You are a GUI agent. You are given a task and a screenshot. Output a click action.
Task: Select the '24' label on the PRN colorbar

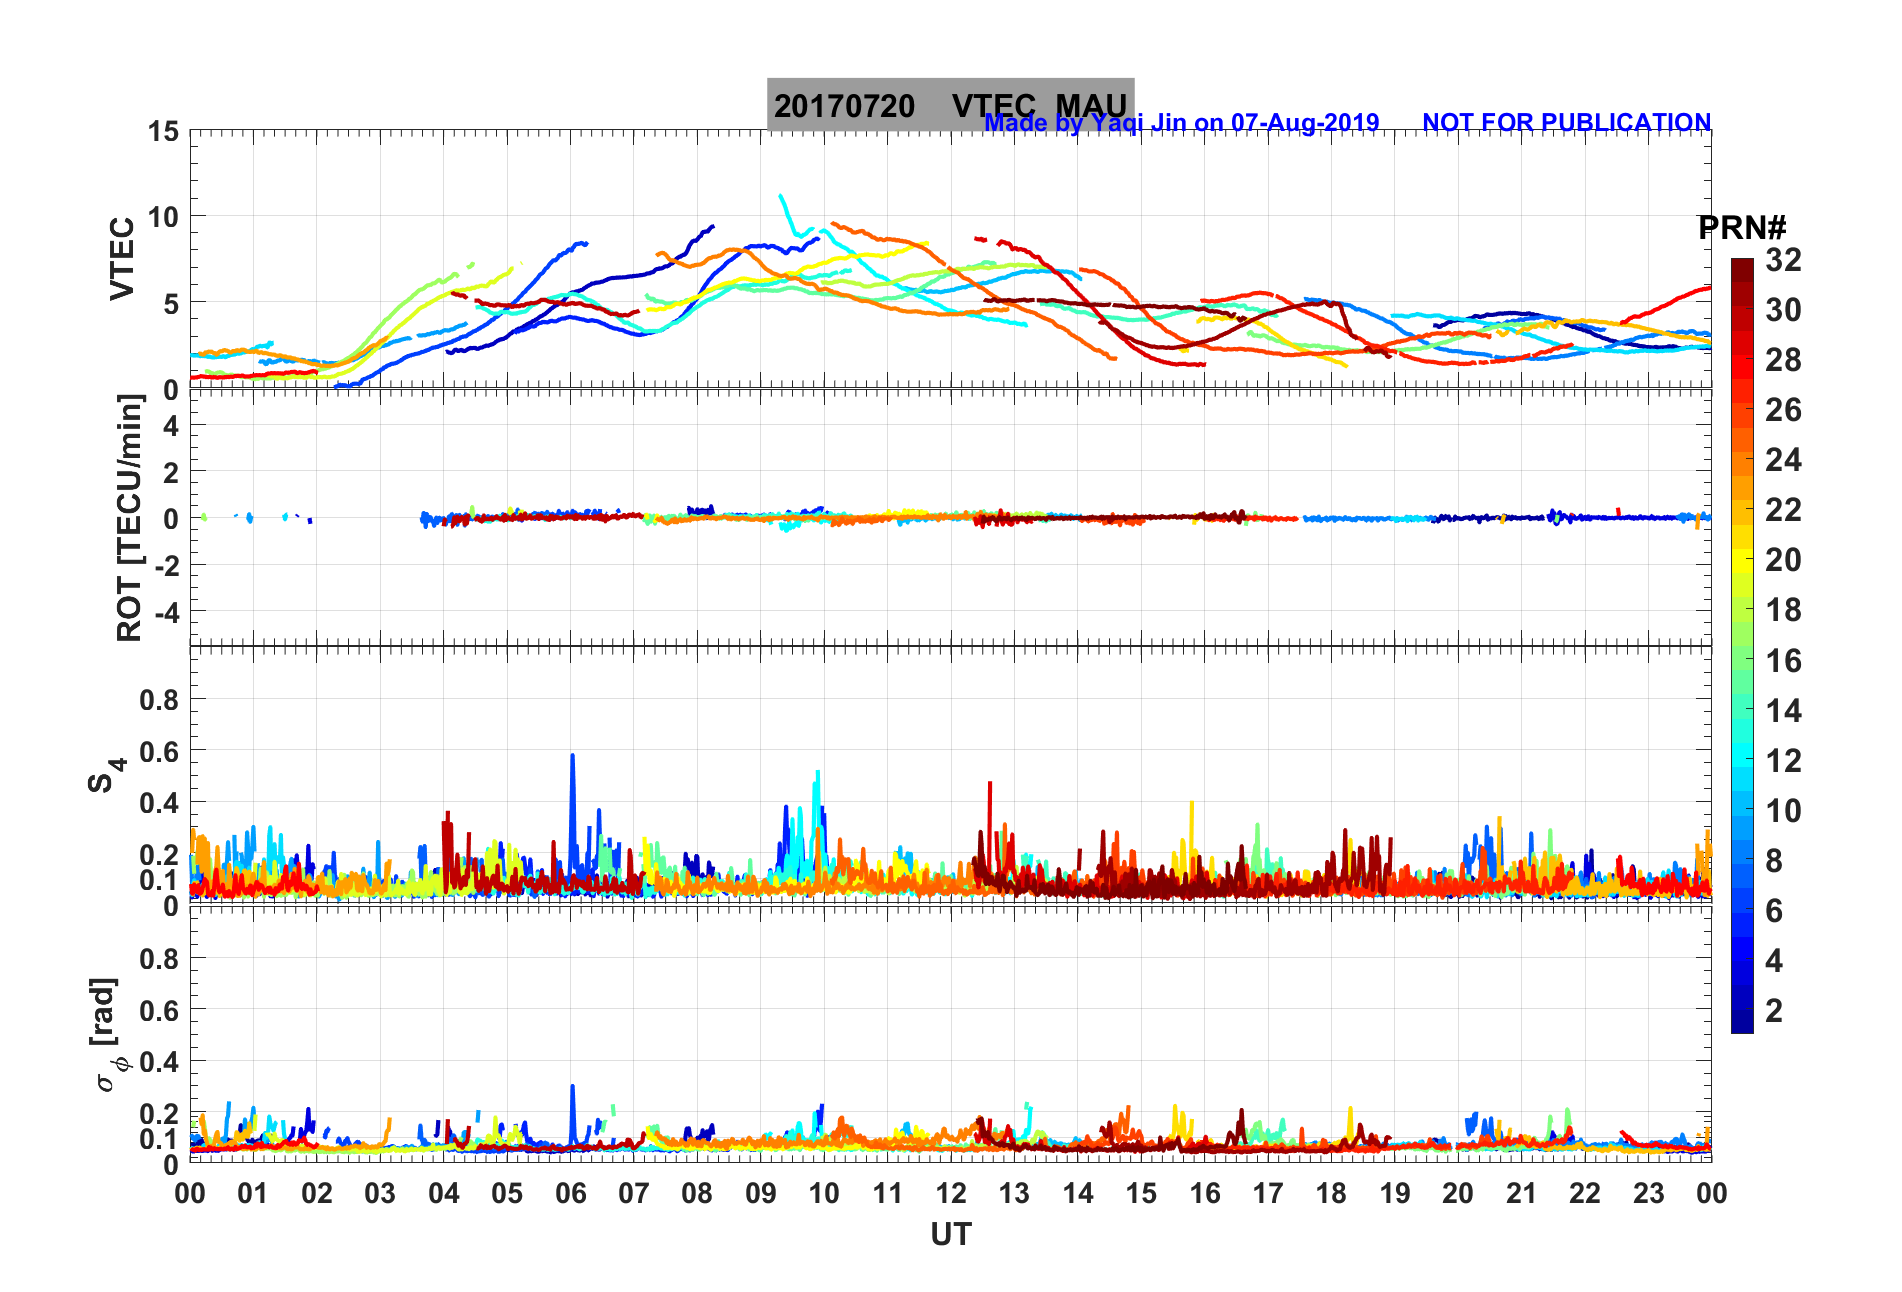(x=1783, y=460)
